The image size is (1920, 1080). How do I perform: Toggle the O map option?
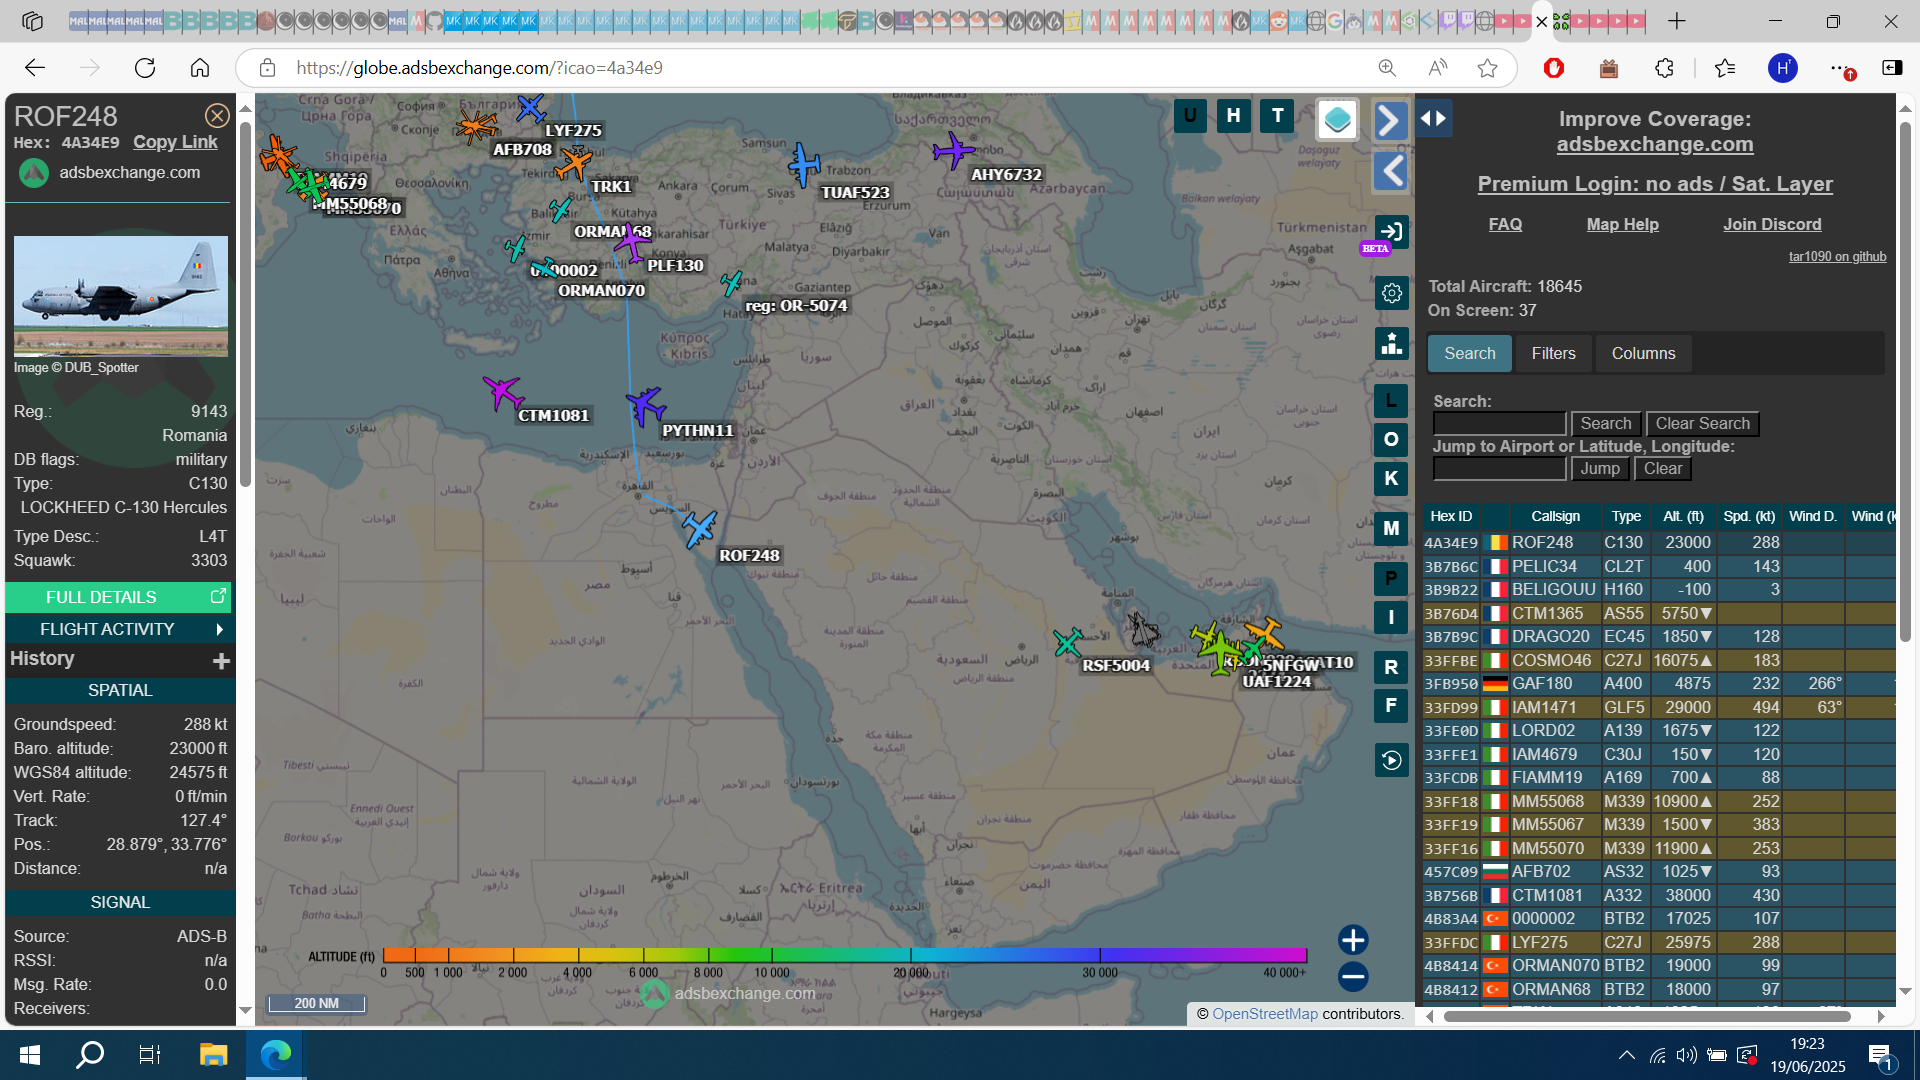point(1391,440)
